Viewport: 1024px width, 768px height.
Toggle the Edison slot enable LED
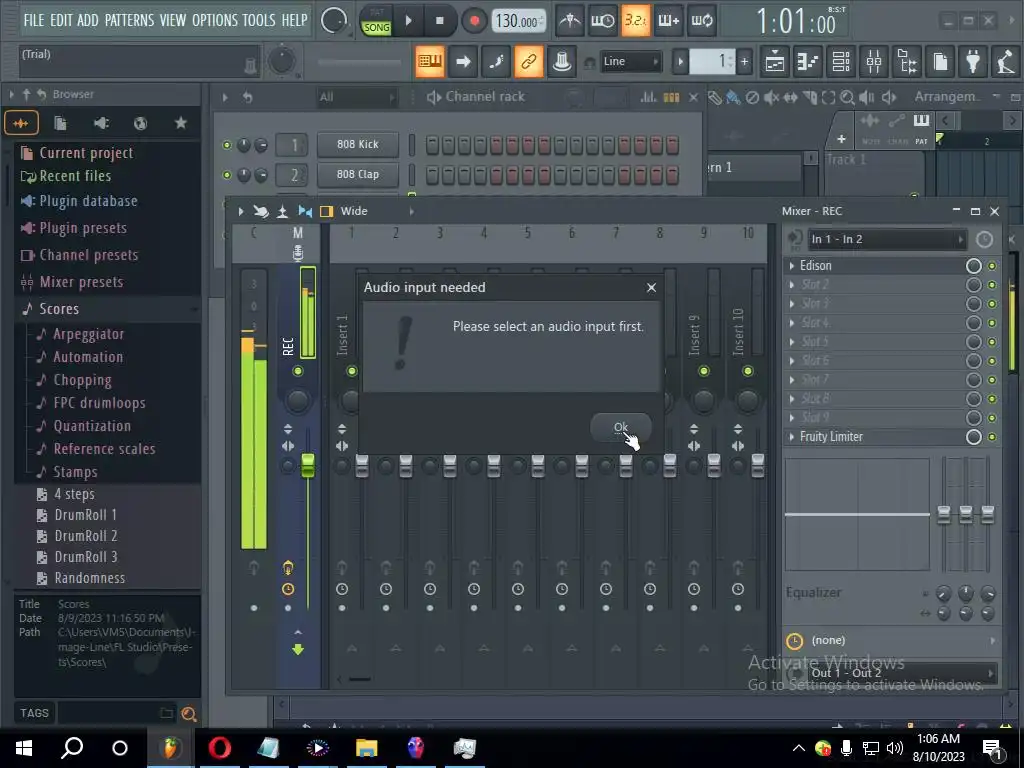point(992,266)
